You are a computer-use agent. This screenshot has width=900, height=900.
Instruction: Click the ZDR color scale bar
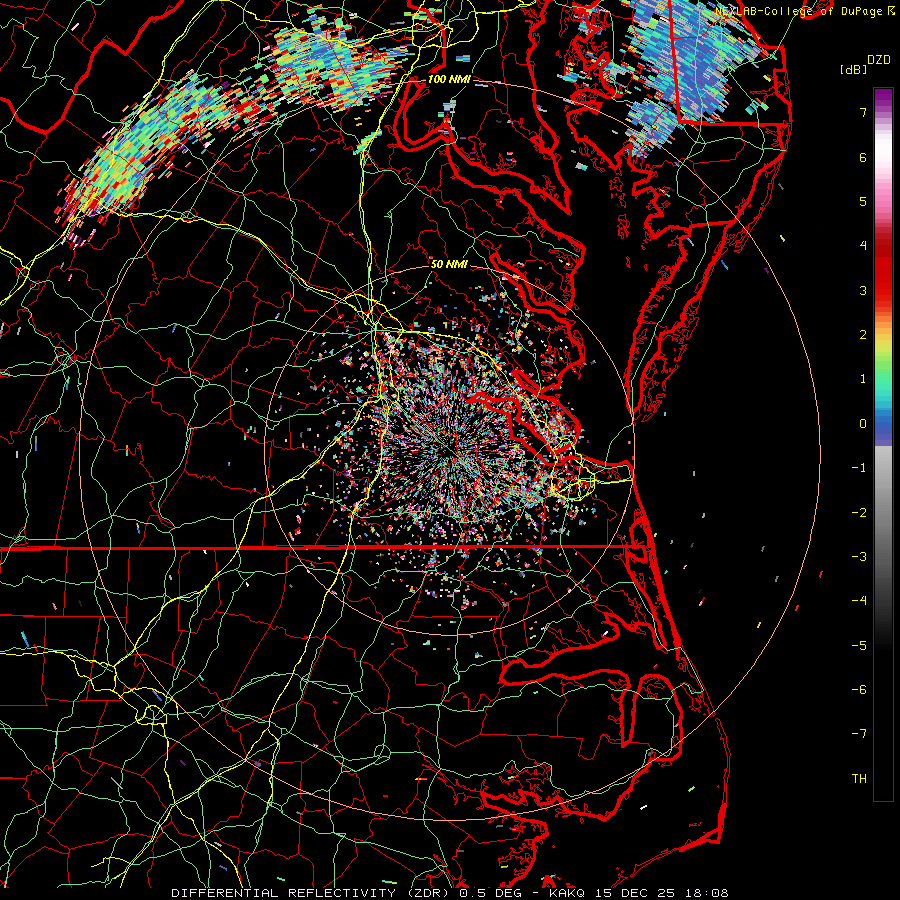coord(883,444)
